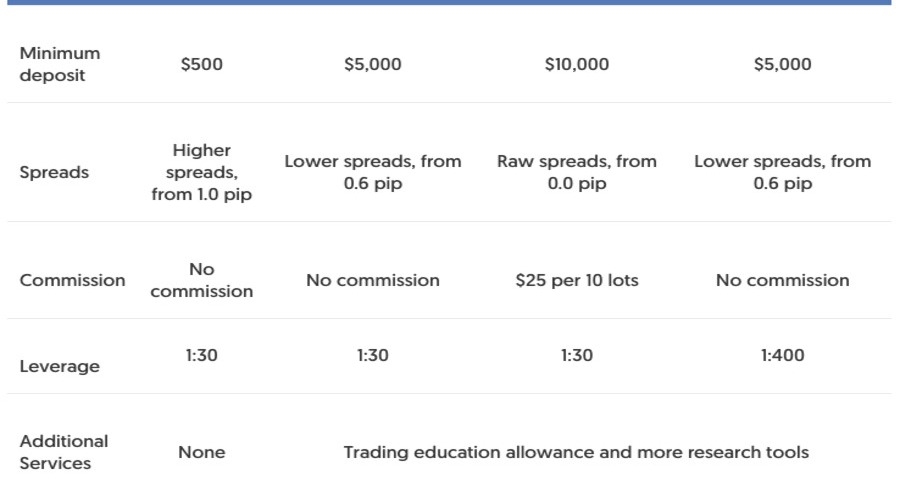The width and height of the screenshot is (900, 500).
Task: Click last column Lower spreads cell
Action: click(782, 172)
